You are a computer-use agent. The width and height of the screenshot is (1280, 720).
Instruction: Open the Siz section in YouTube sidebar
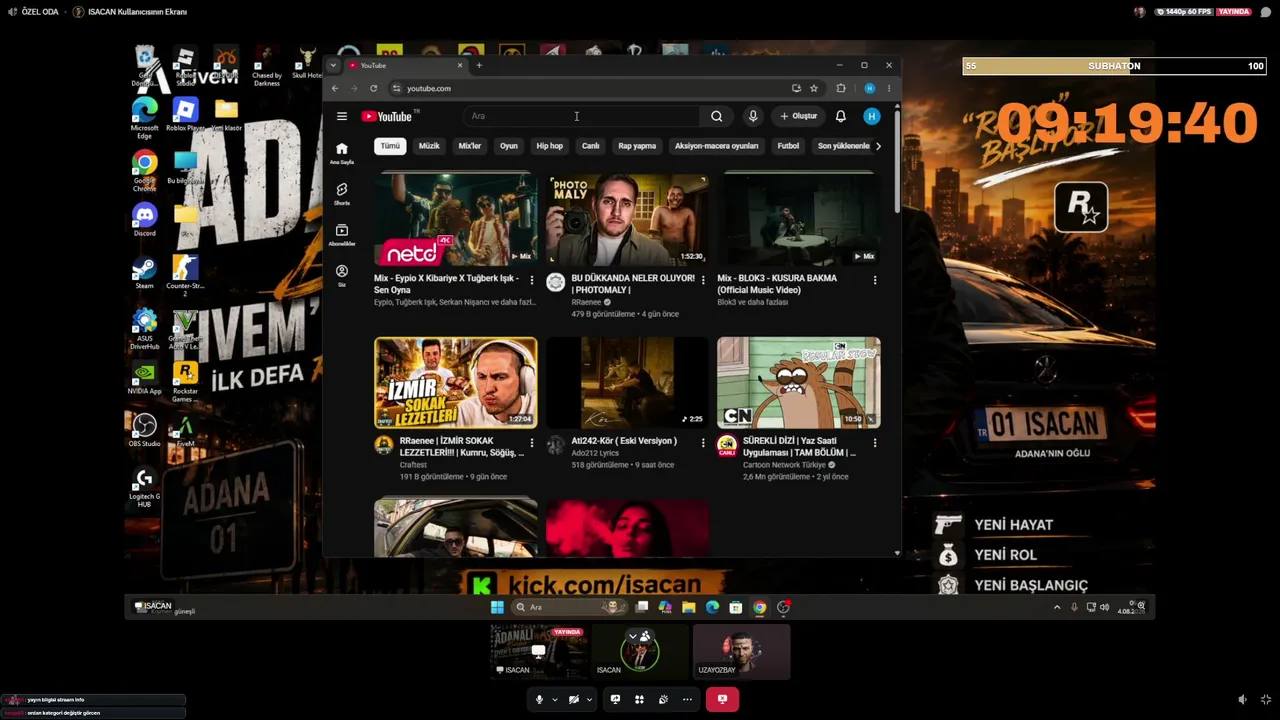342,275
